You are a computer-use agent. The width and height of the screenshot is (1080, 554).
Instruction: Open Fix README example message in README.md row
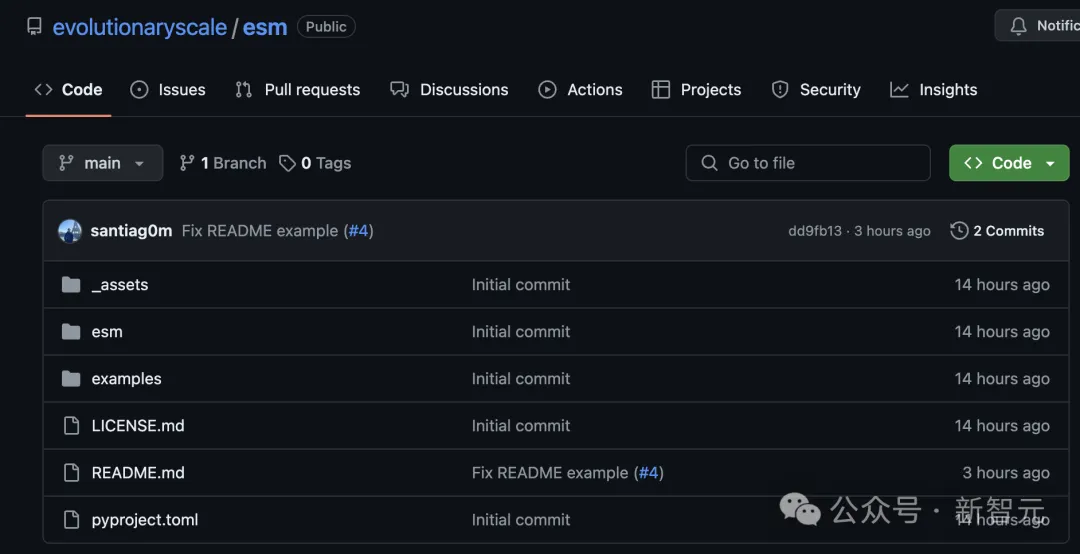pyautogui.click(x=550, y=473)
